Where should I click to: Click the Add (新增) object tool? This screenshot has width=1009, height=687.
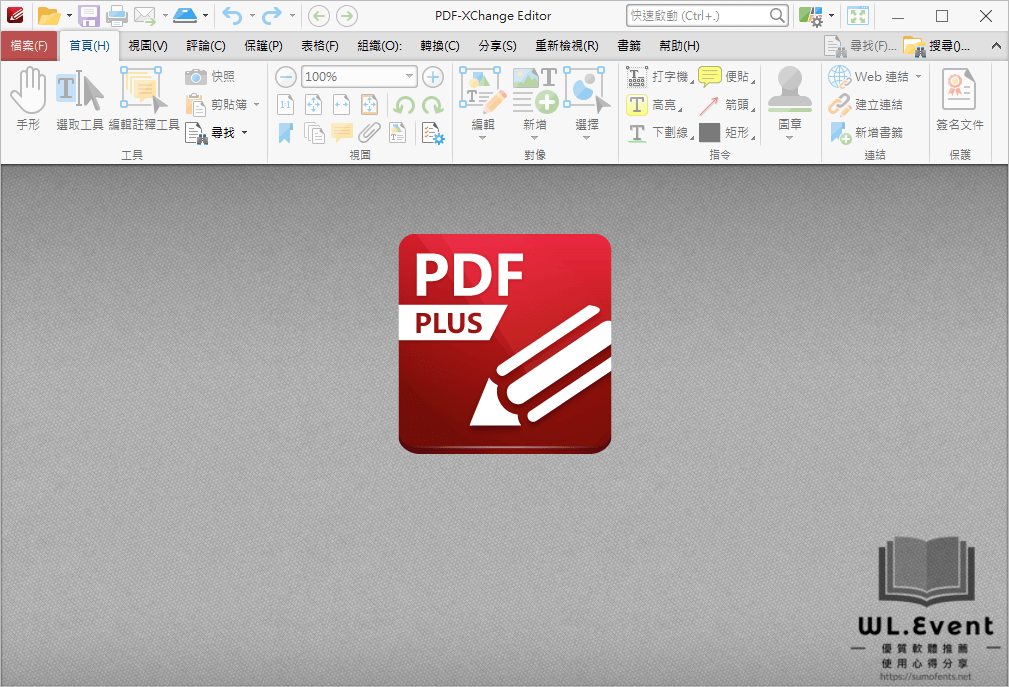(x=535, y=104)
